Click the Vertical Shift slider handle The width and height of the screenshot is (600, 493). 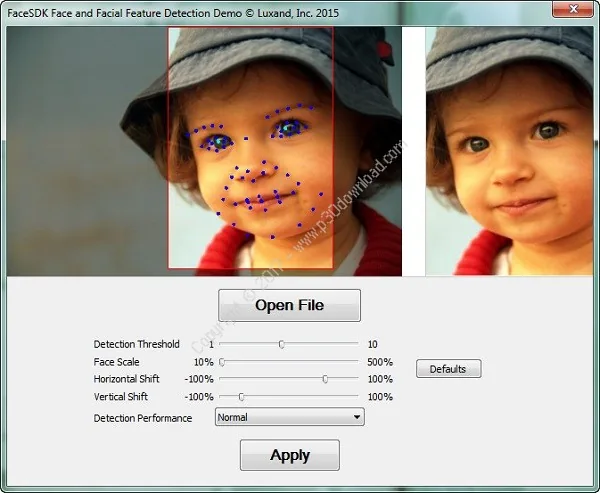tap(241, 397)
